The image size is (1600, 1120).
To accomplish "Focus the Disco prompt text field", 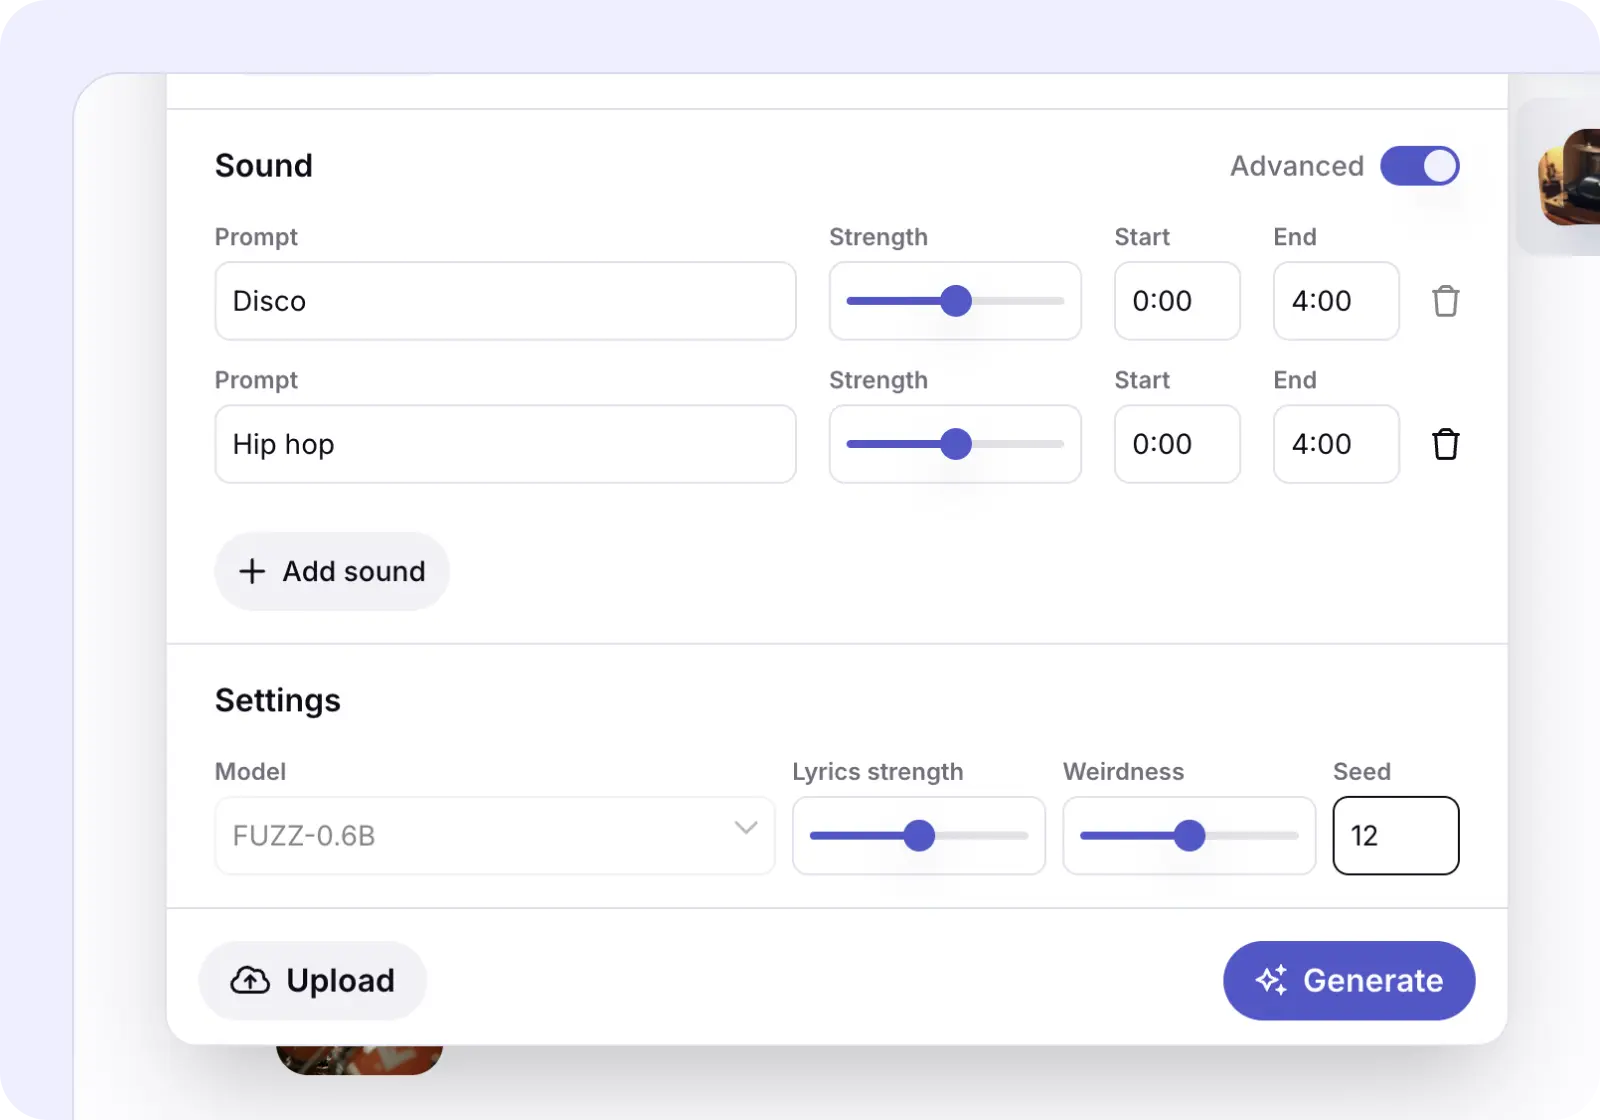I will click(x=505, y=301).
